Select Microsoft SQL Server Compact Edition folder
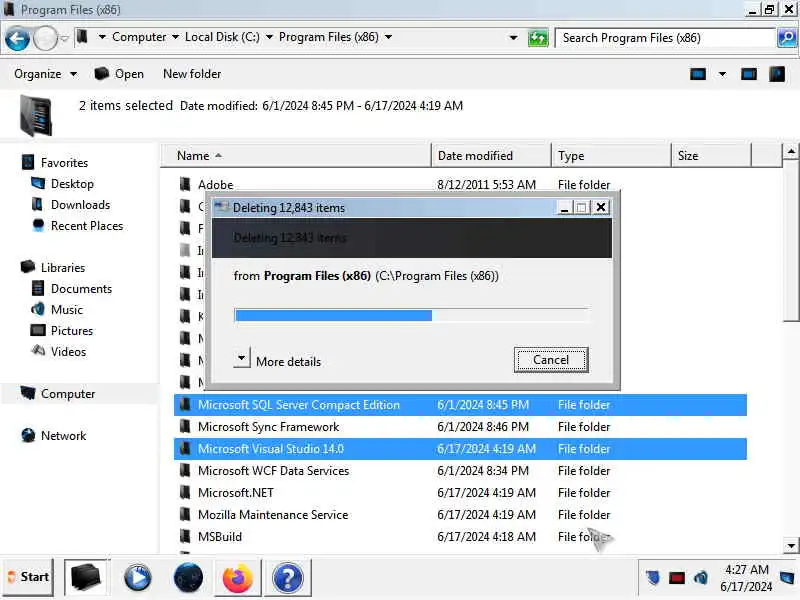 (x=460, y=405)
